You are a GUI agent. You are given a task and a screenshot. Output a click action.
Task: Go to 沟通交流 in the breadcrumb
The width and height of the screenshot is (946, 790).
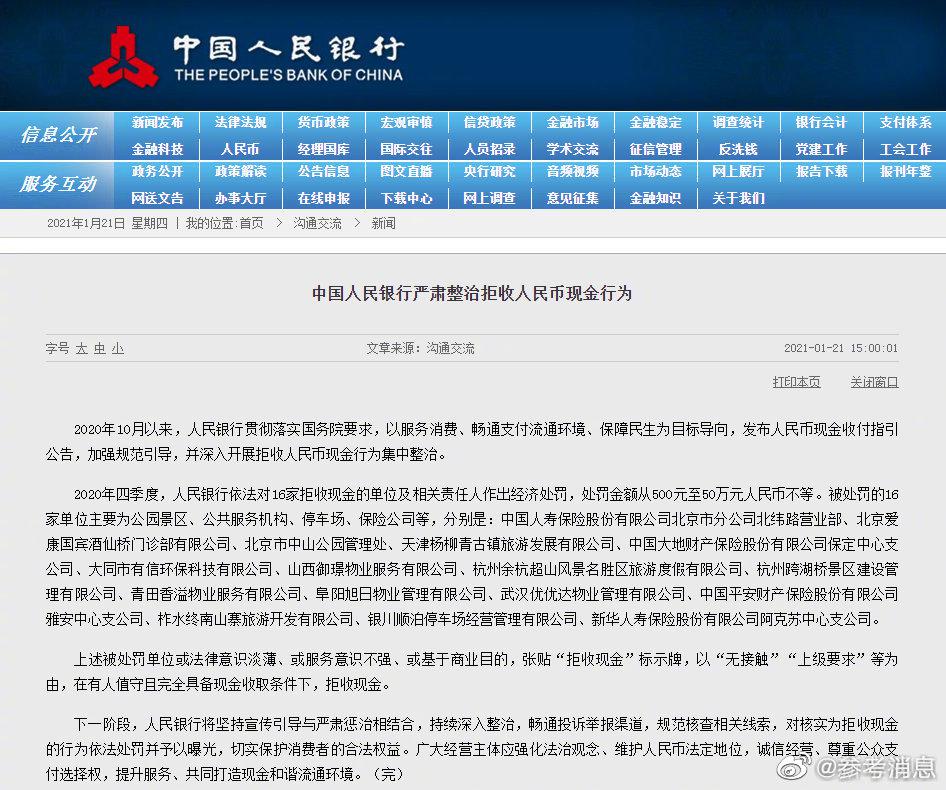(317, 223)
